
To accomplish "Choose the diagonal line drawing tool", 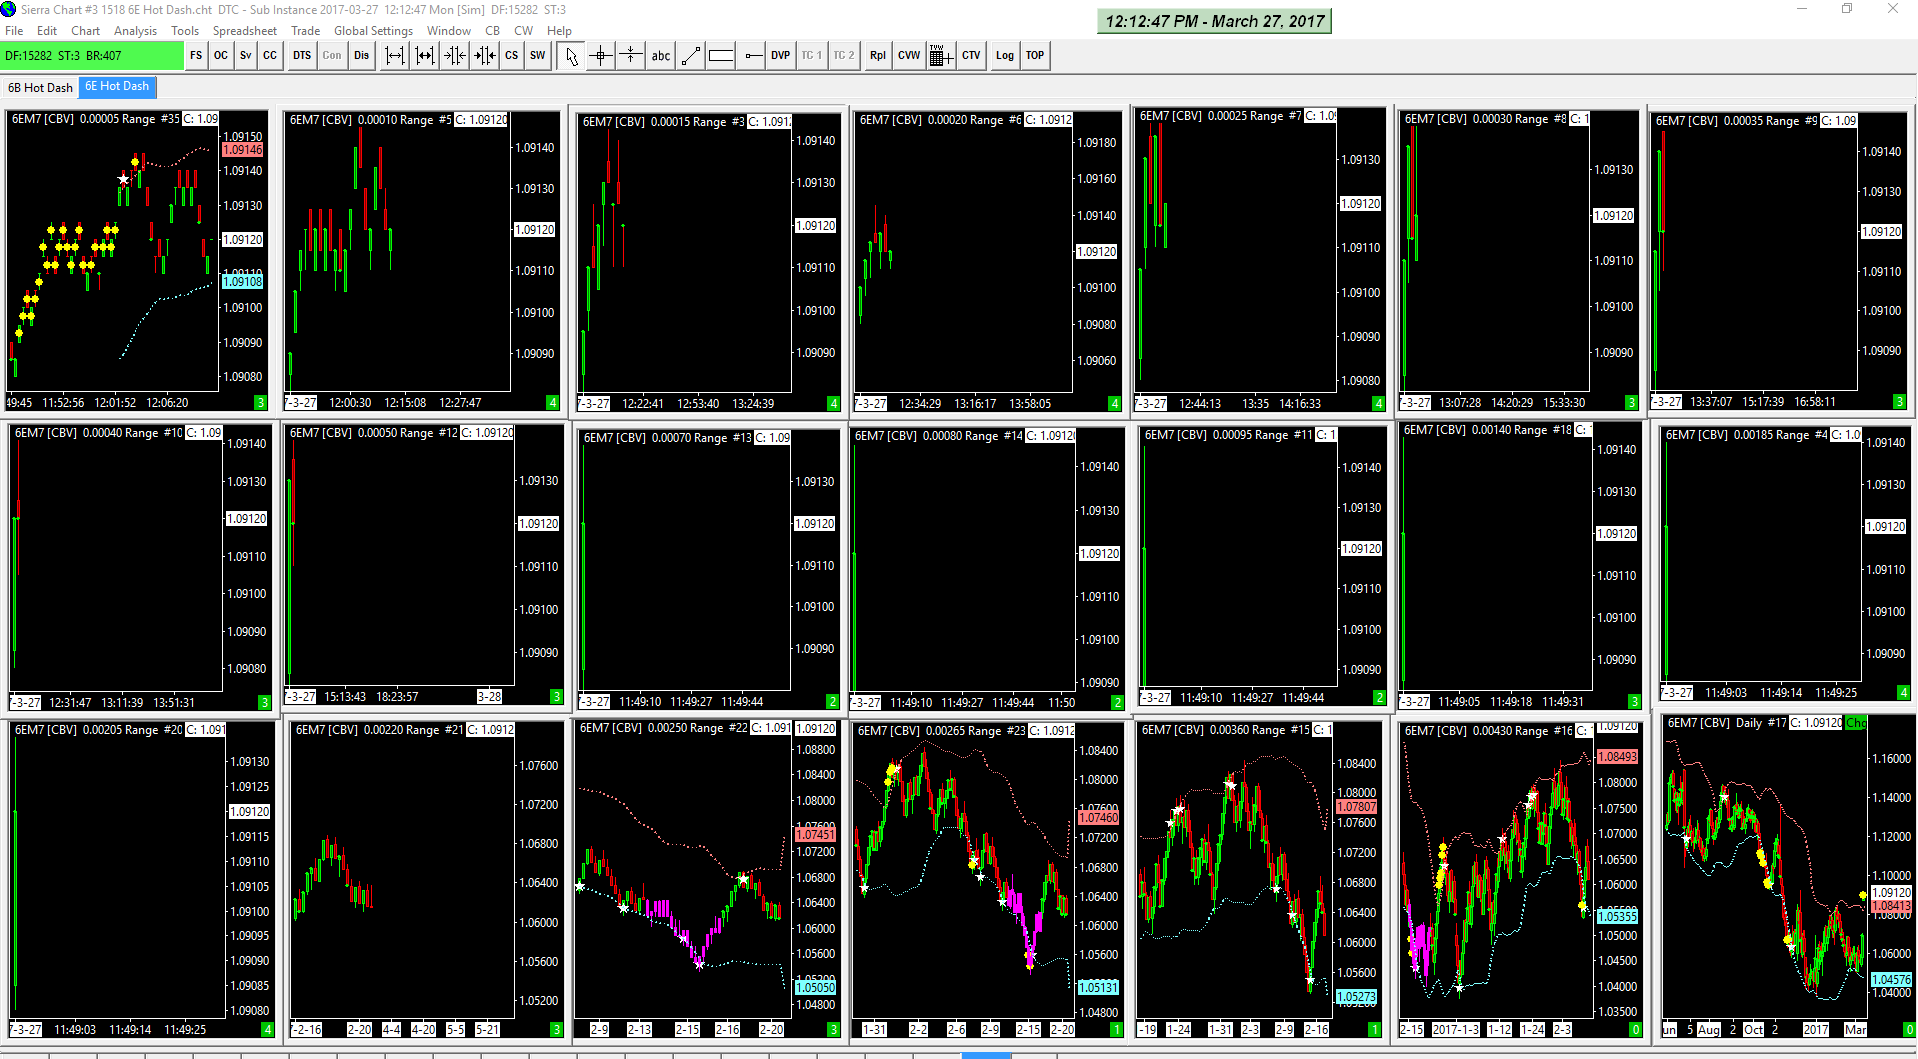I will [x=690, y=56].
